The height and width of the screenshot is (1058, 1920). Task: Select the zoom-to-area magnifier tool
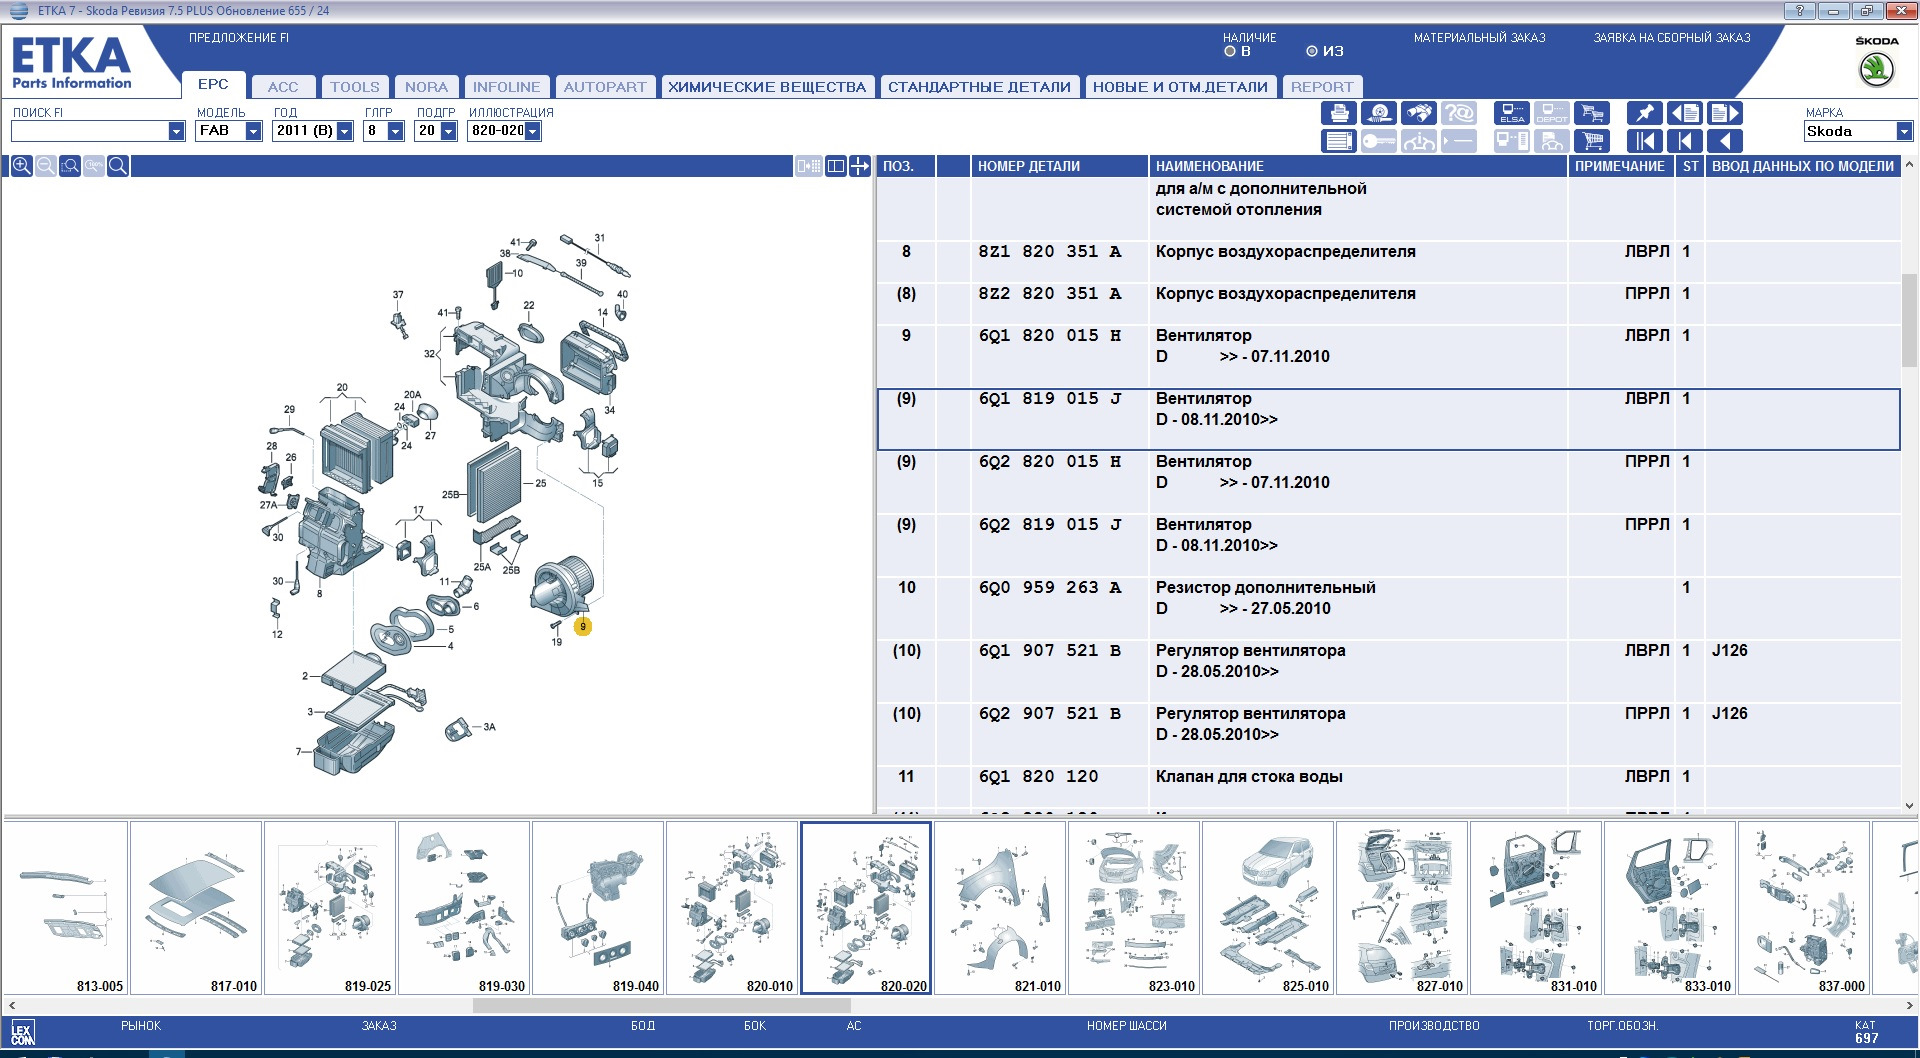click(x=70, y=166)
